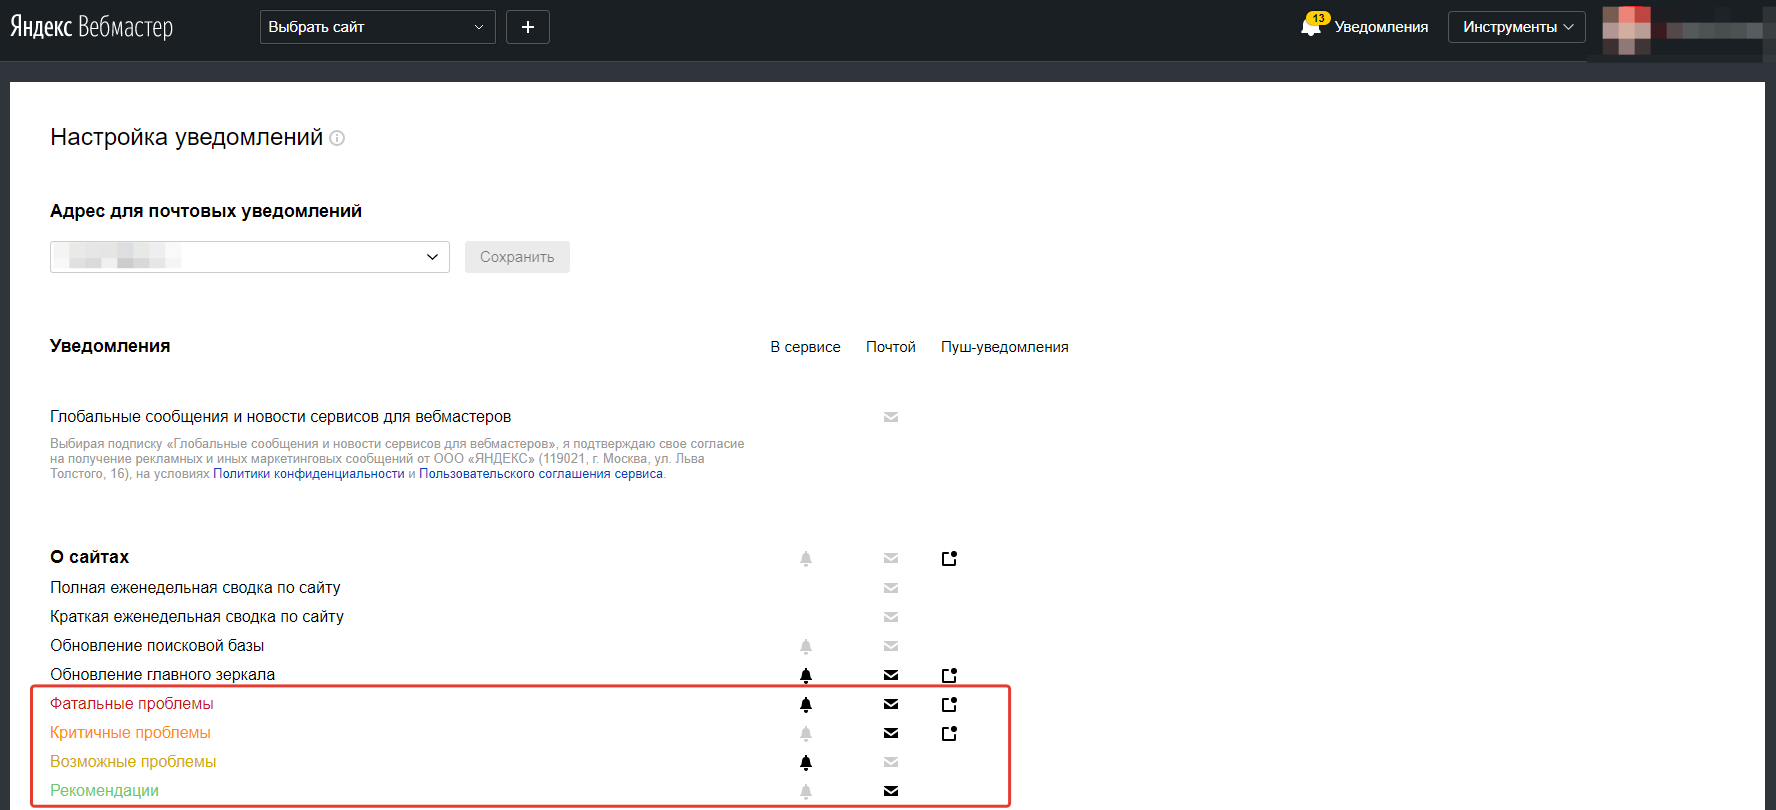Open Политики конфиденциальности link
The width and height of the screenshot is (1776, 810).
point(309,474)
